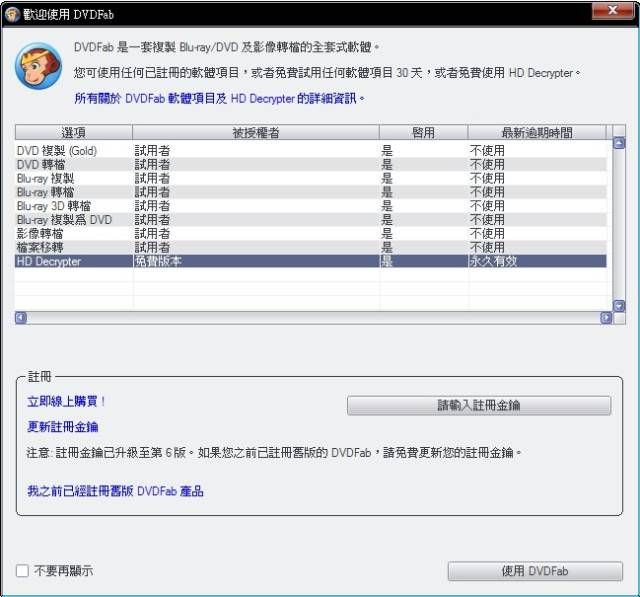Toggle the 不要再顯示 checkbox
Screen dimensions: 640x597
(x=22, y=571)
